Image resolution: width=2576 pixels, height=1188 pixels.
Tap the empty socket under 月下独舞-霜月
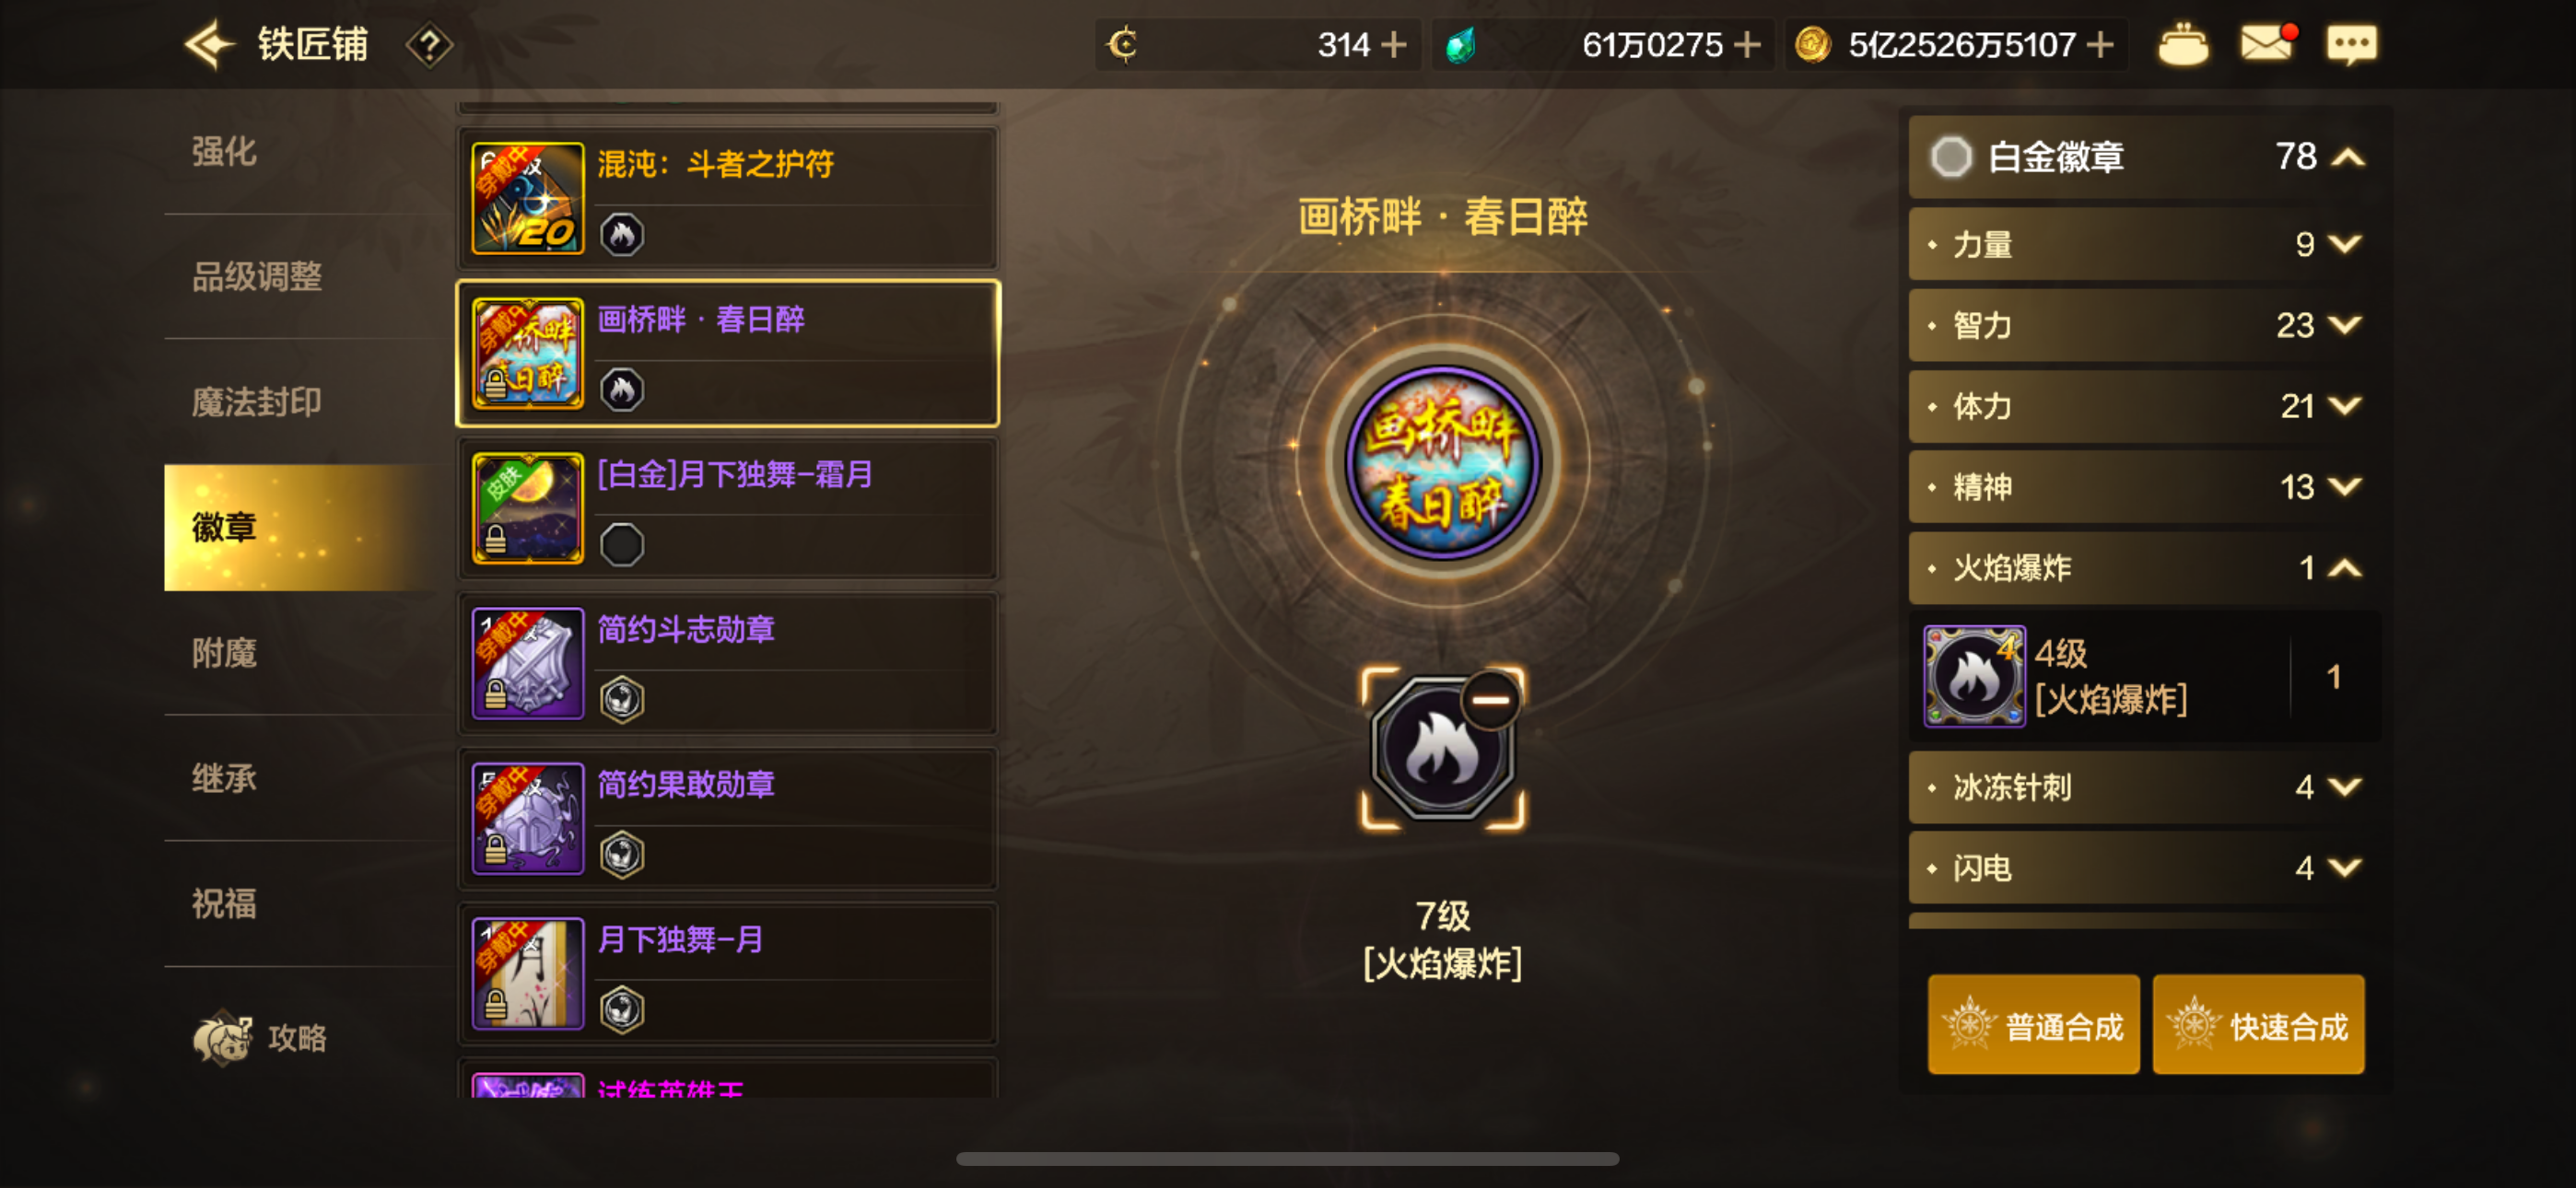pyautogui.click(x=622, y=545)
